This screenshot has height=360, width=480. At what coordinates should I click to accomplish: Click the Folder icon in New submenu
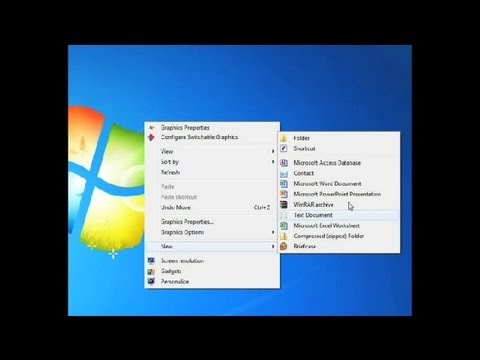(284, 138)
